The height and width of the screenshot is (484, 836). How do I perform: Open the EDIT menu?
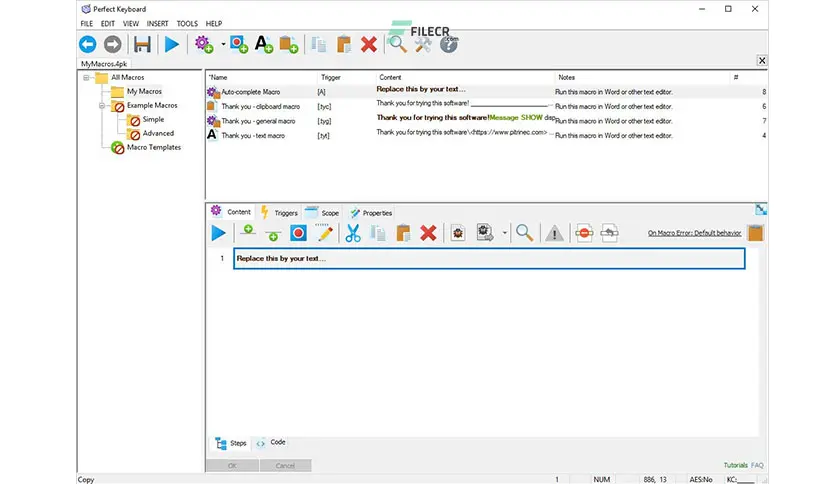pyautogui.click(x=108, y=23)
